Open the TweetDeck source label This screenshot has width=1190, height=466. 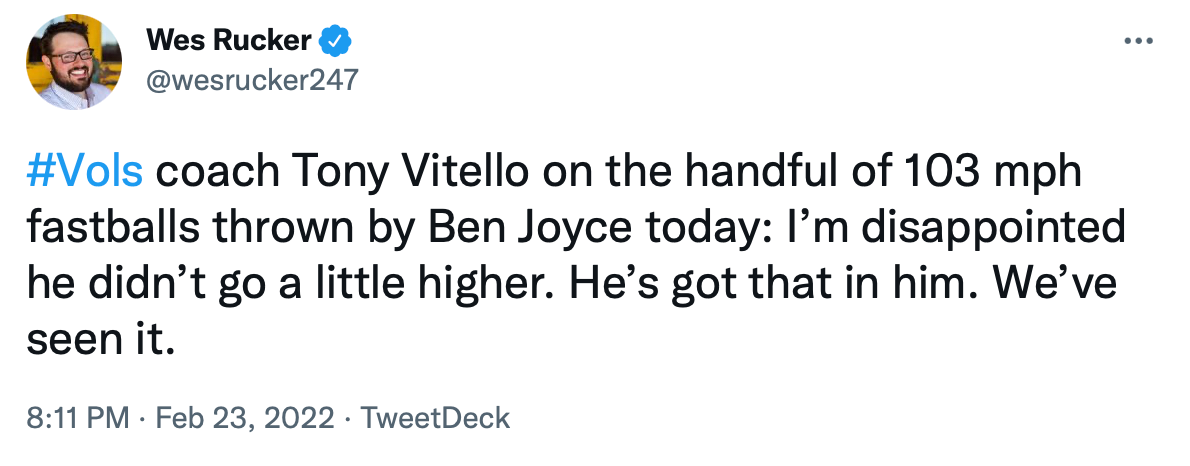(434, 416)
